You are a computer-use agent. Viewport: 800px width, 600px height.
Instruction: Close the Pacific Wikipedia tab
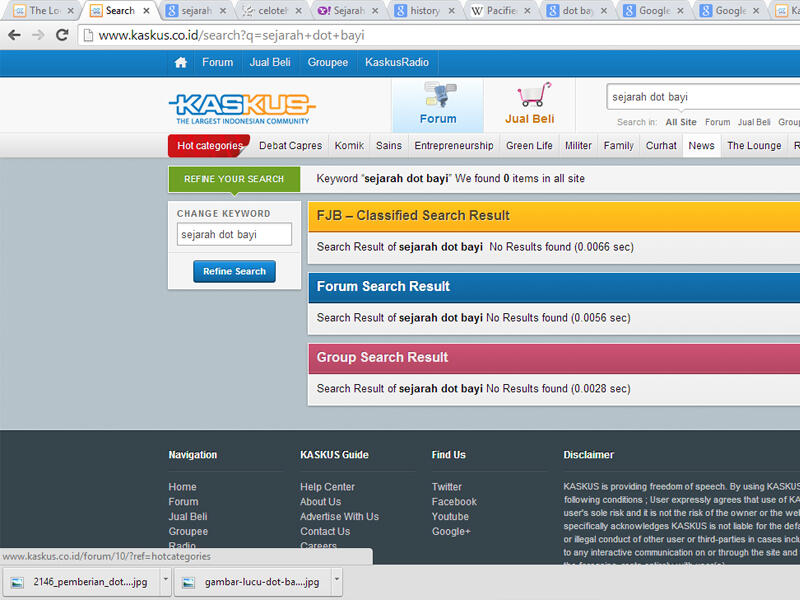click(527, 11)
